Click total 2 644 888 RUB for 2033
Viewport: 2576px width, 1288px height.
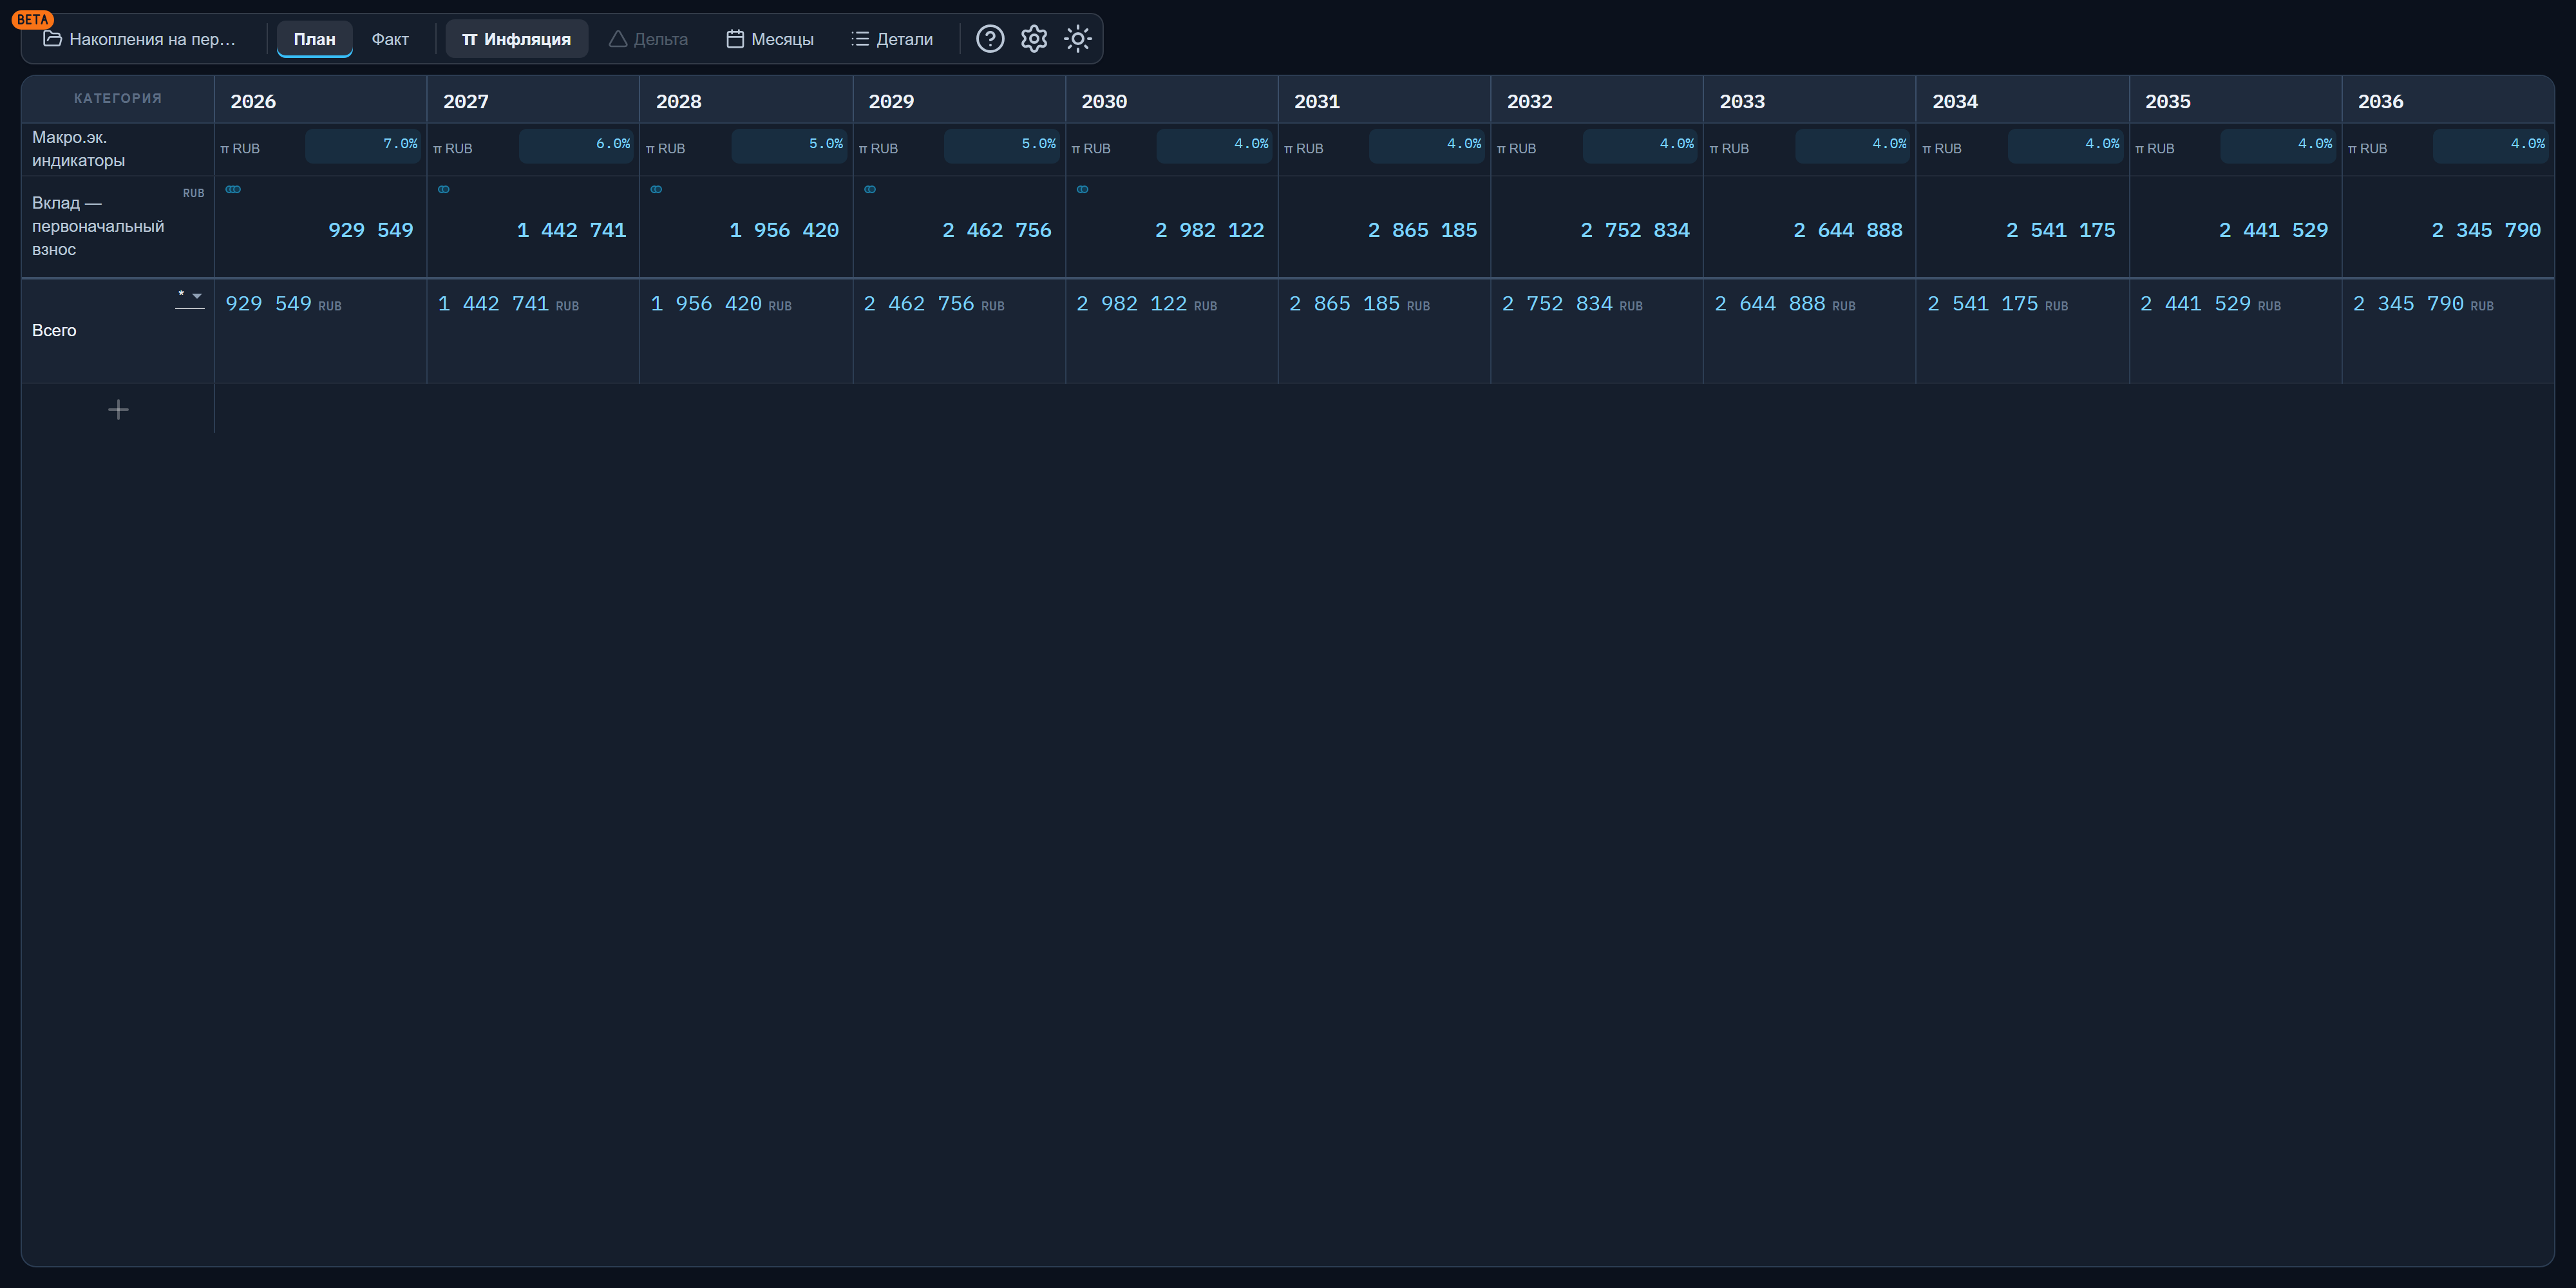tap(1785, 304)
